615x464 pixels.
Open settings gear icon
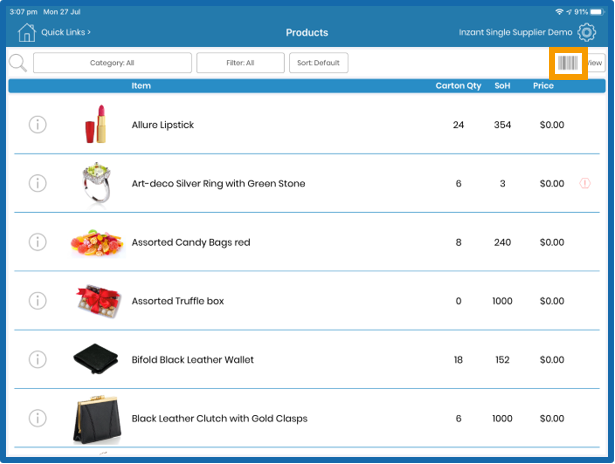pos(586,32)
